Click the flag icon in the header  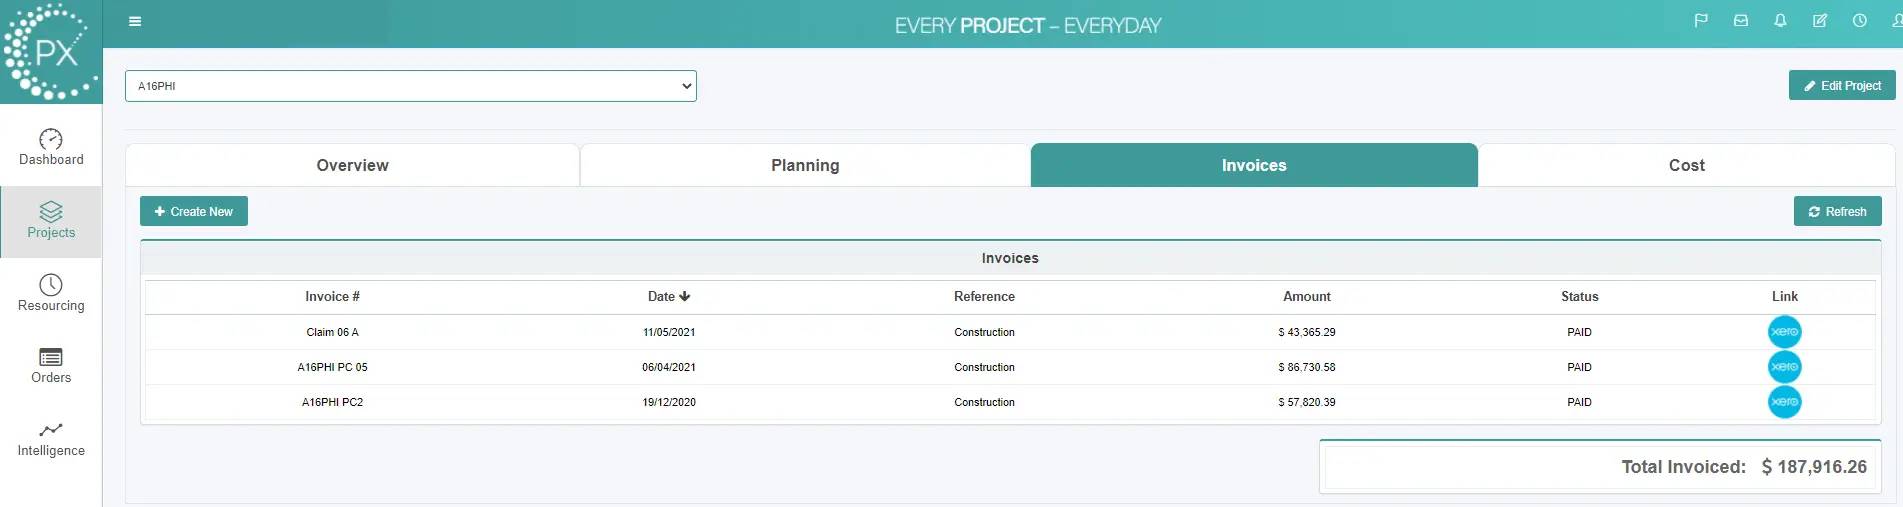coord(1701,21)
